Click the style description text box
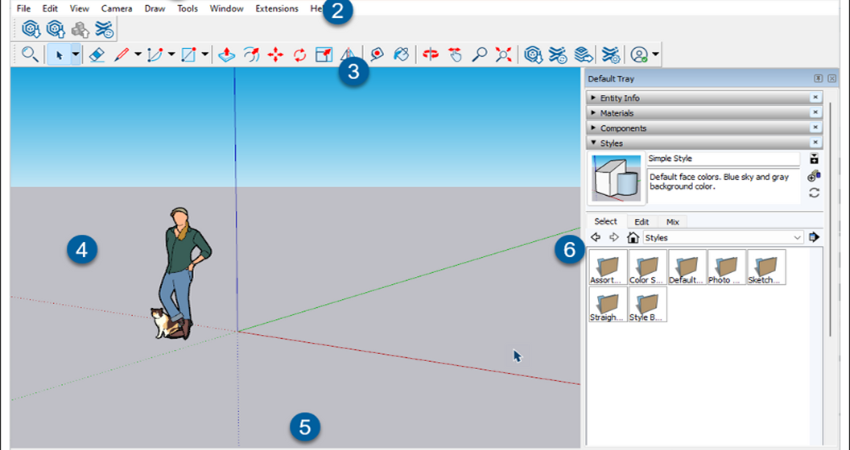This screenshot has width=850, height=450. point(723,186)
